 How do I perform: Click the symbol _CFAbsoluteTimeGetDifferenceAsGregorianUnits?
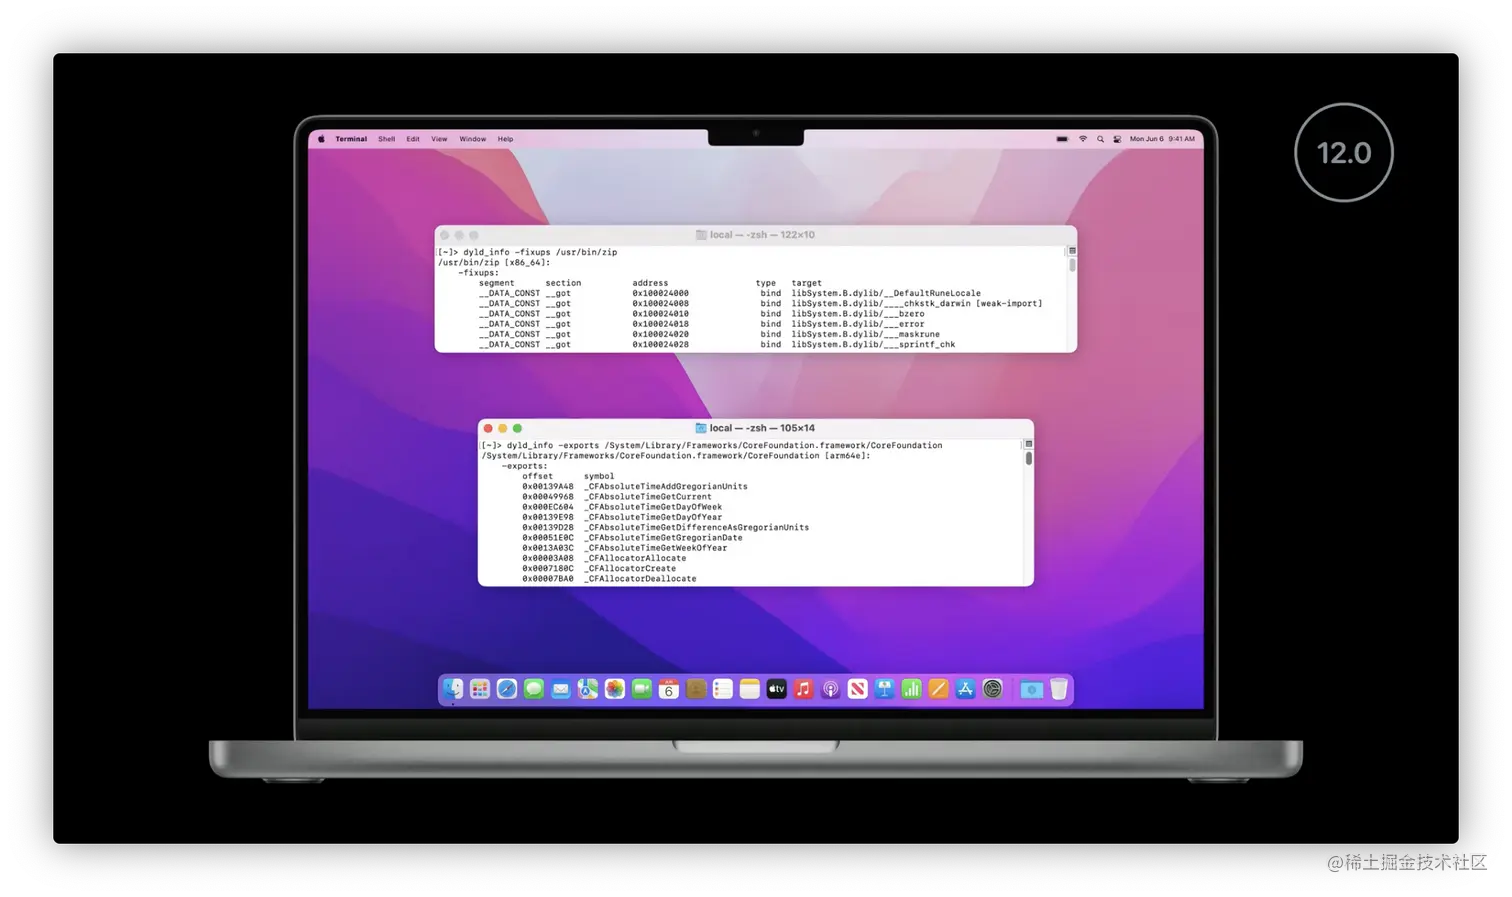697,527
